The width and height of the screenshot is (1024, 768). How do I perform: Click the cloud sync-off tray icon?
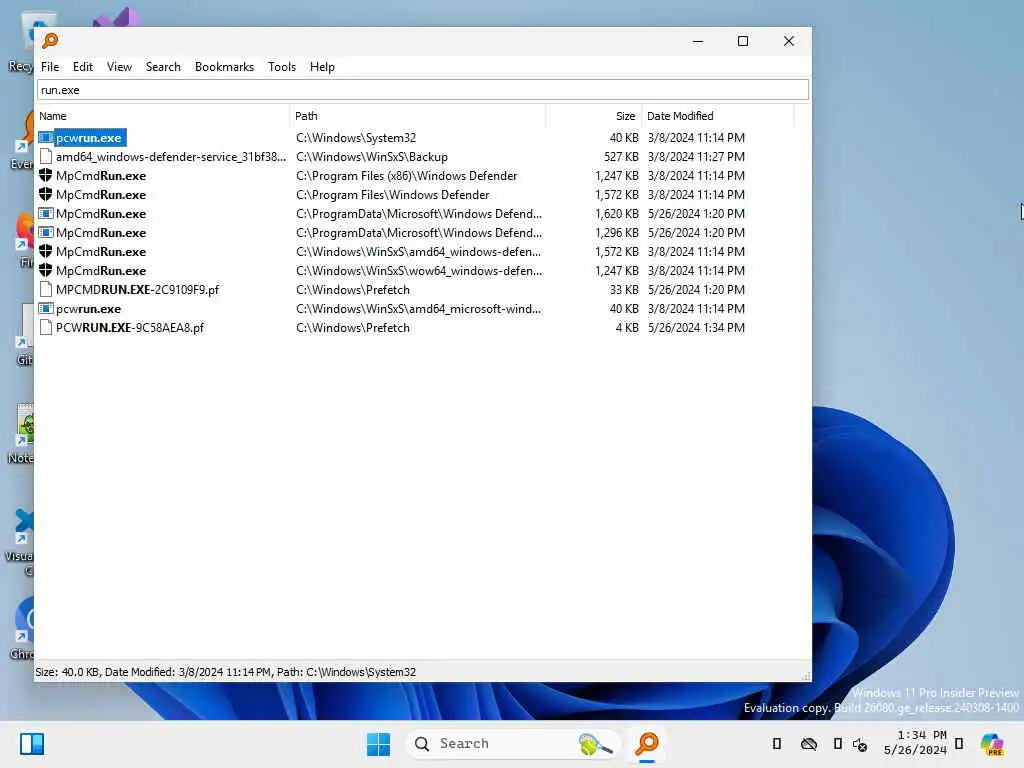tap(808, 744)
